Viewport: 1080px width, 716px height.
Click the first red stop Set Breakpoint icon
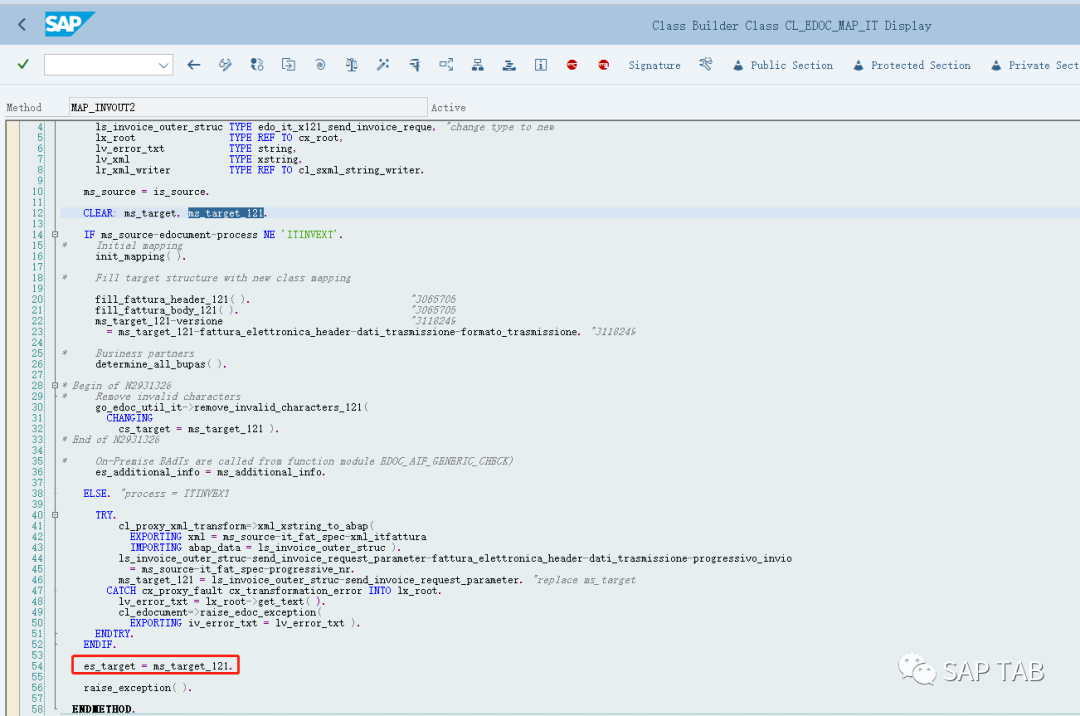pos(572,65)
